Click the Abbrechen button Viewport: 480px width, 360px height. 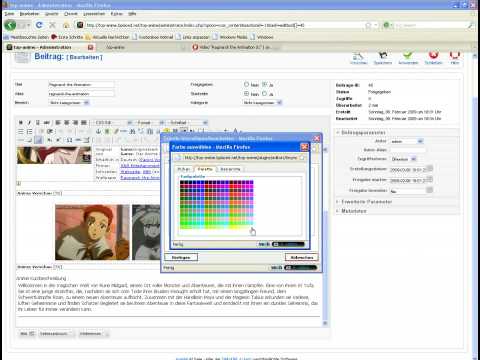[x=302, y=257]
